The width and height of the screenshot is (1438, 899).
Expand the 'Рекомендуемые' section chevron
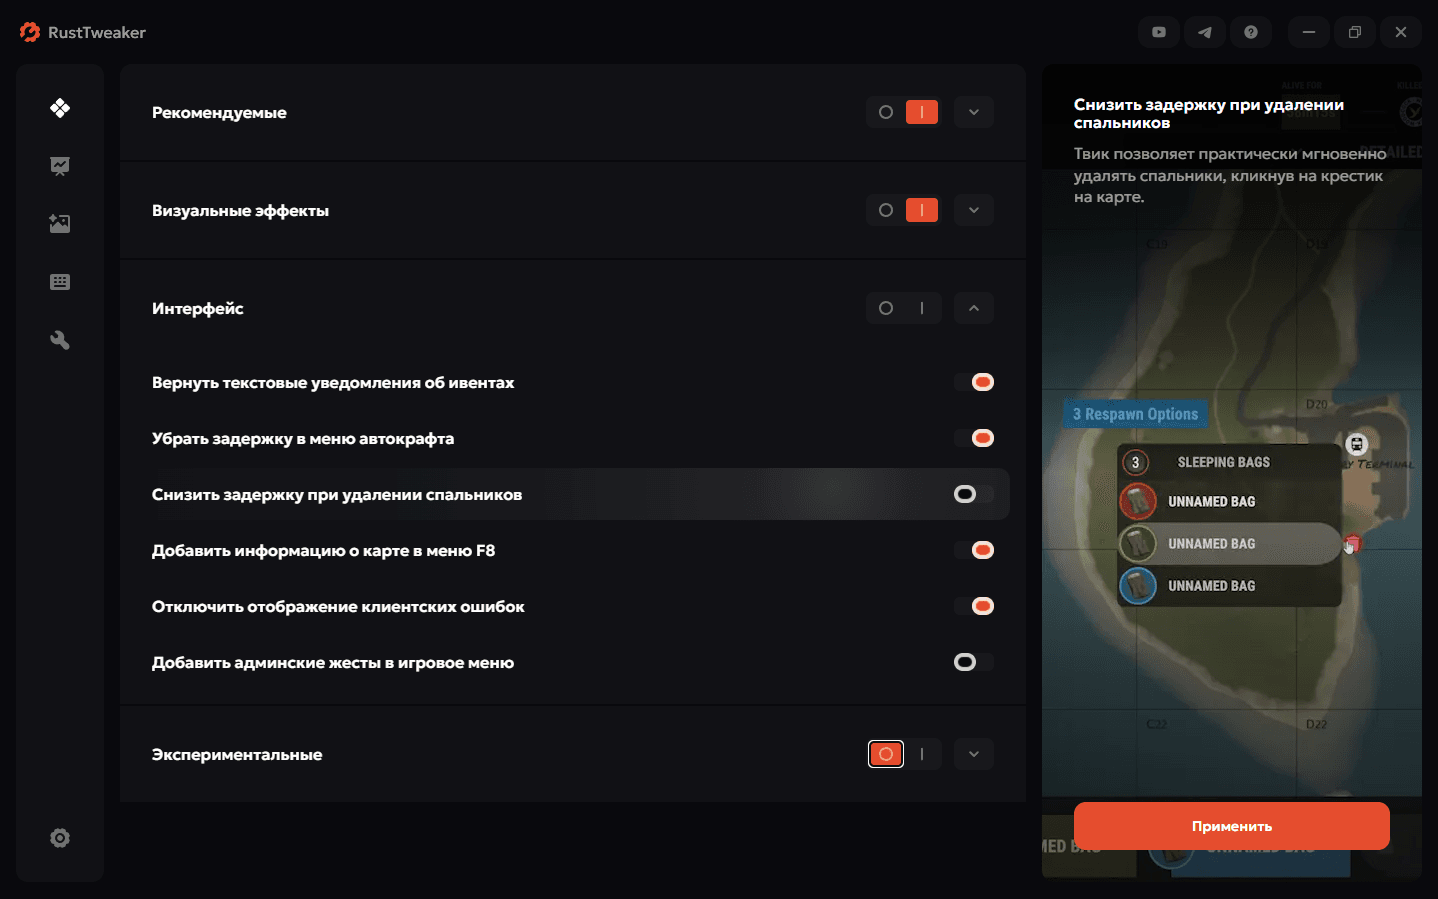coord(973,112)
